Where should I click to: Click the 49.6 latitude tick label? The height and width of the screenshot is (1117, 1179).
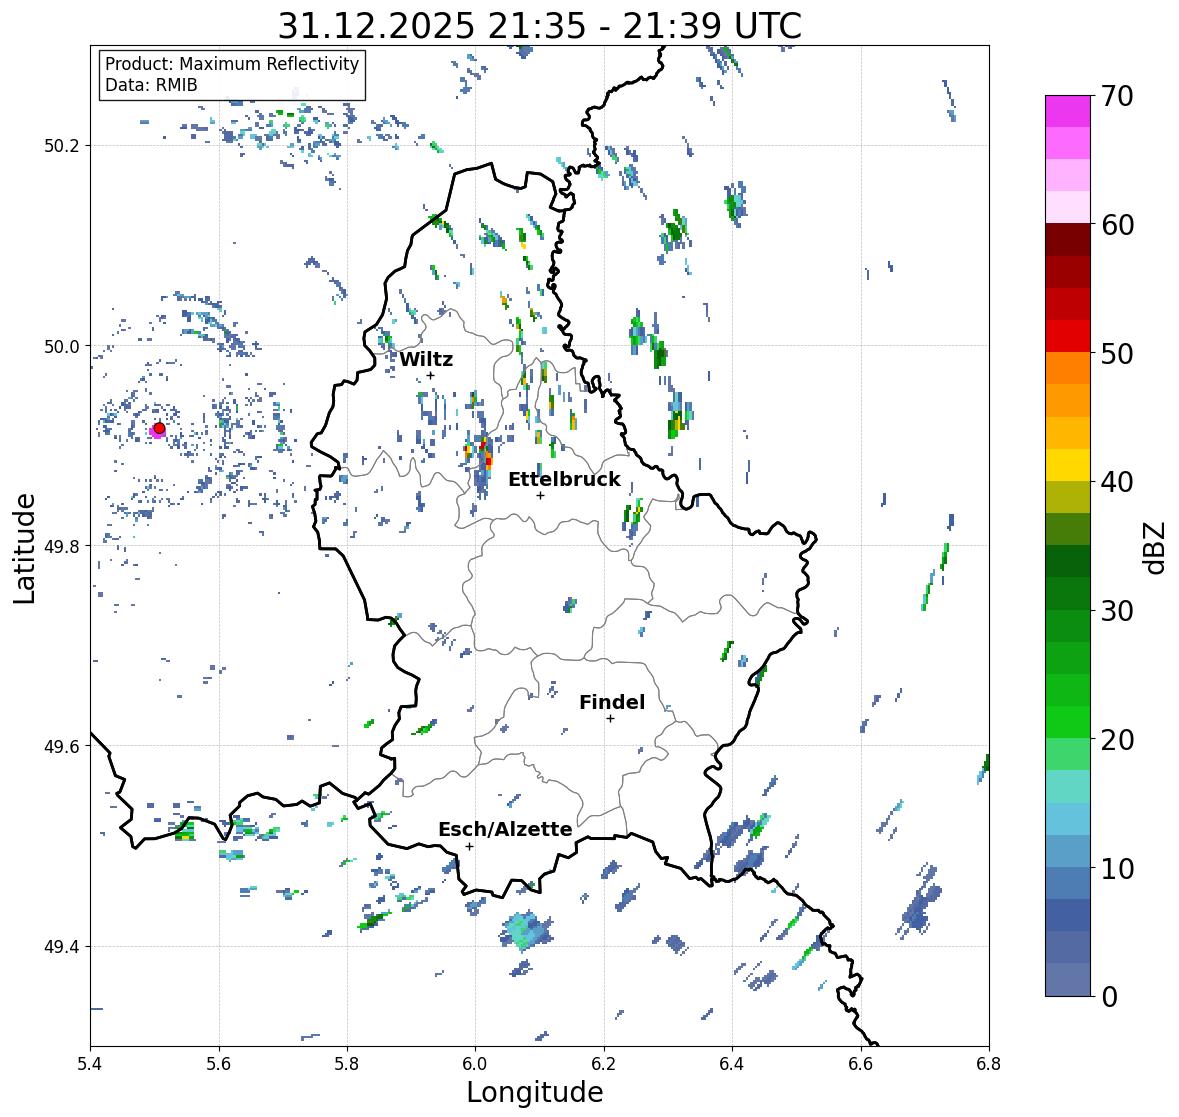coord(62,746)
